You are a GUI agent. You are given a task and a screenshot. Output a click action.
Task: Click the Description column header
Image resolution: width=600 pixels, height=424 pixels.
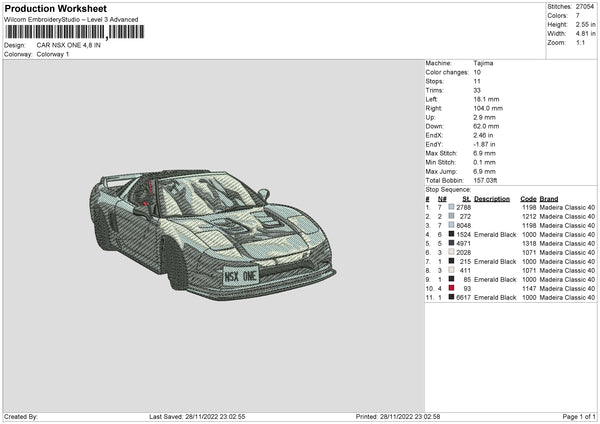tap(492, 198)
